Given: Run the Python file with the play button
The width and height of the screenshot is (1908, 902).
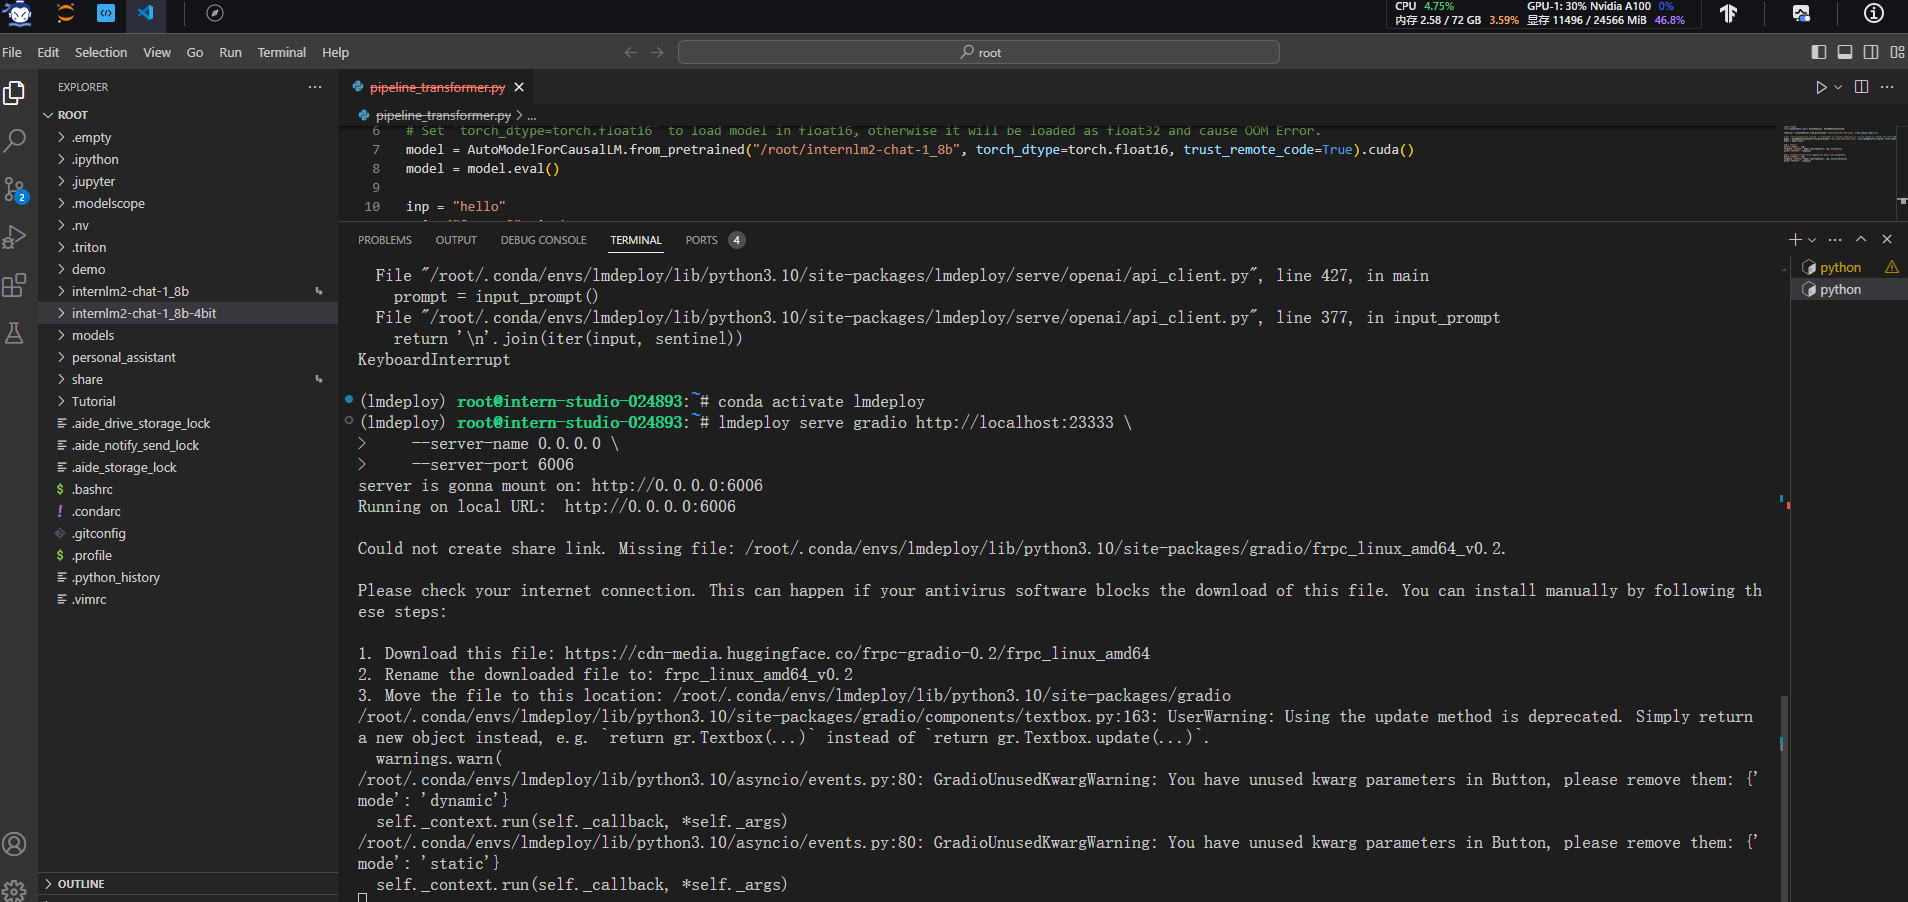Looking at the screenshot, I should click(1821, 87).
